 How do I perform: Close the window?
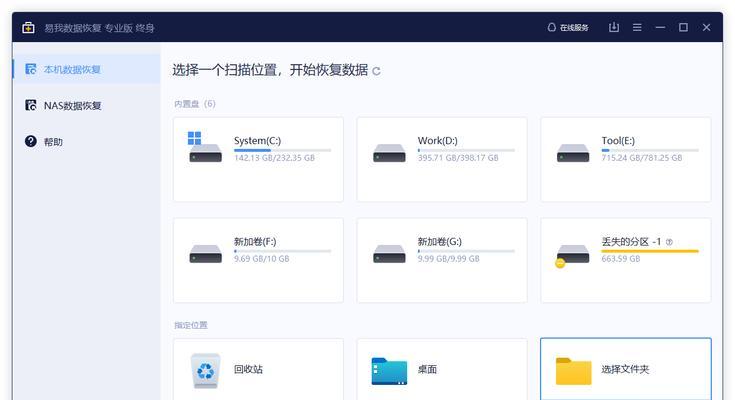pos(706,28)
